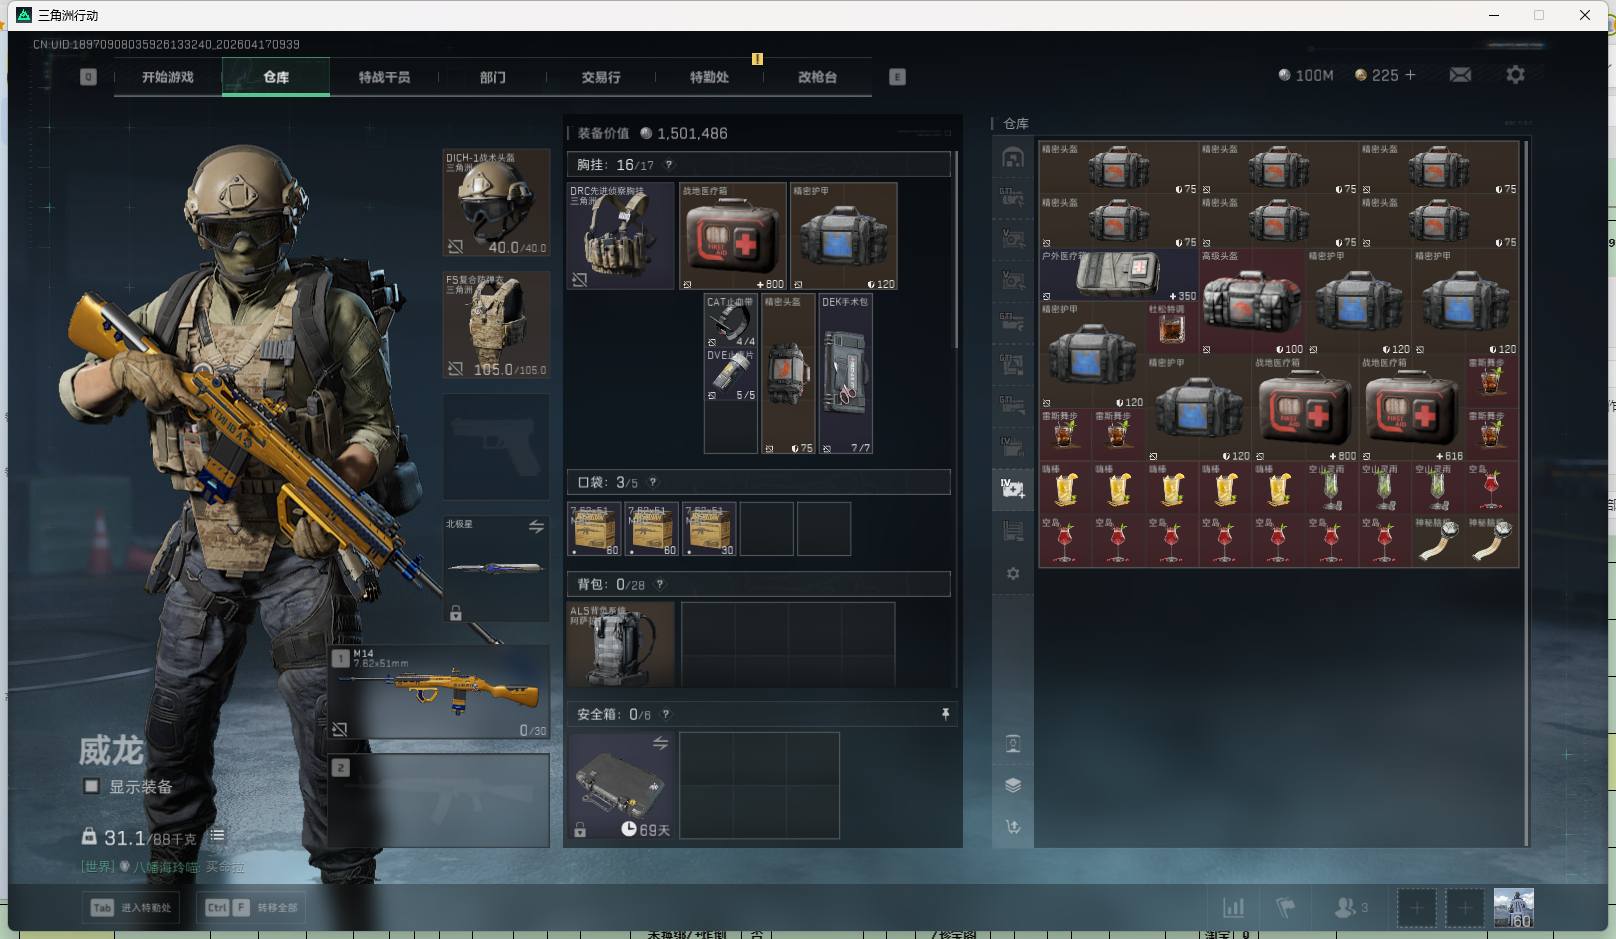Open the friends list icon showing 3
The height and width of the screenshot is (939, 1616).
point(1351,907)
